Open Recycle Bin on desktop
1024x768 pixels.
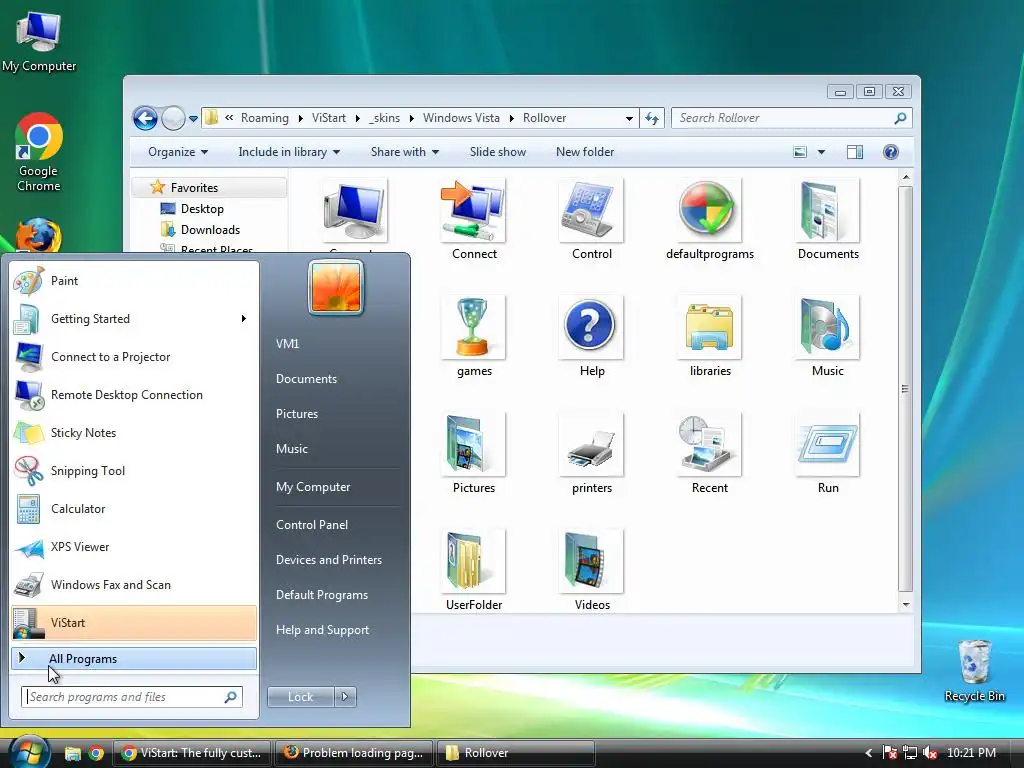(974, 671)
